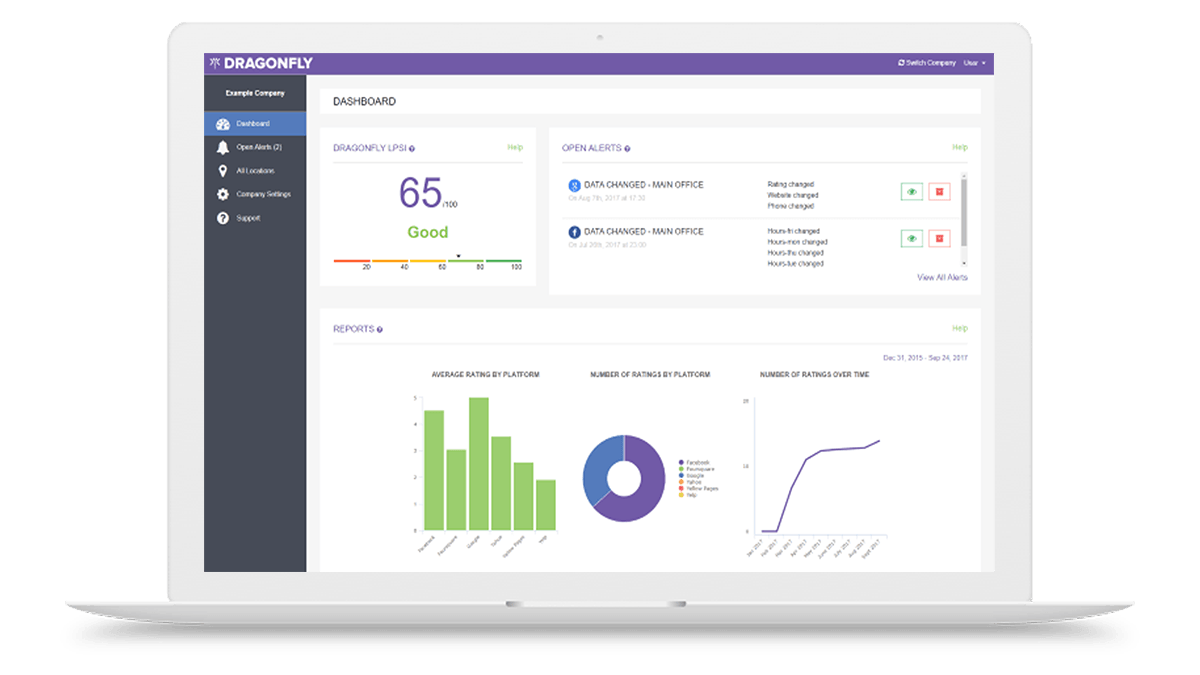Click the location pin icon for All Locations
This screenshot has width=1200, height=675.
click(x=222, y=171)
